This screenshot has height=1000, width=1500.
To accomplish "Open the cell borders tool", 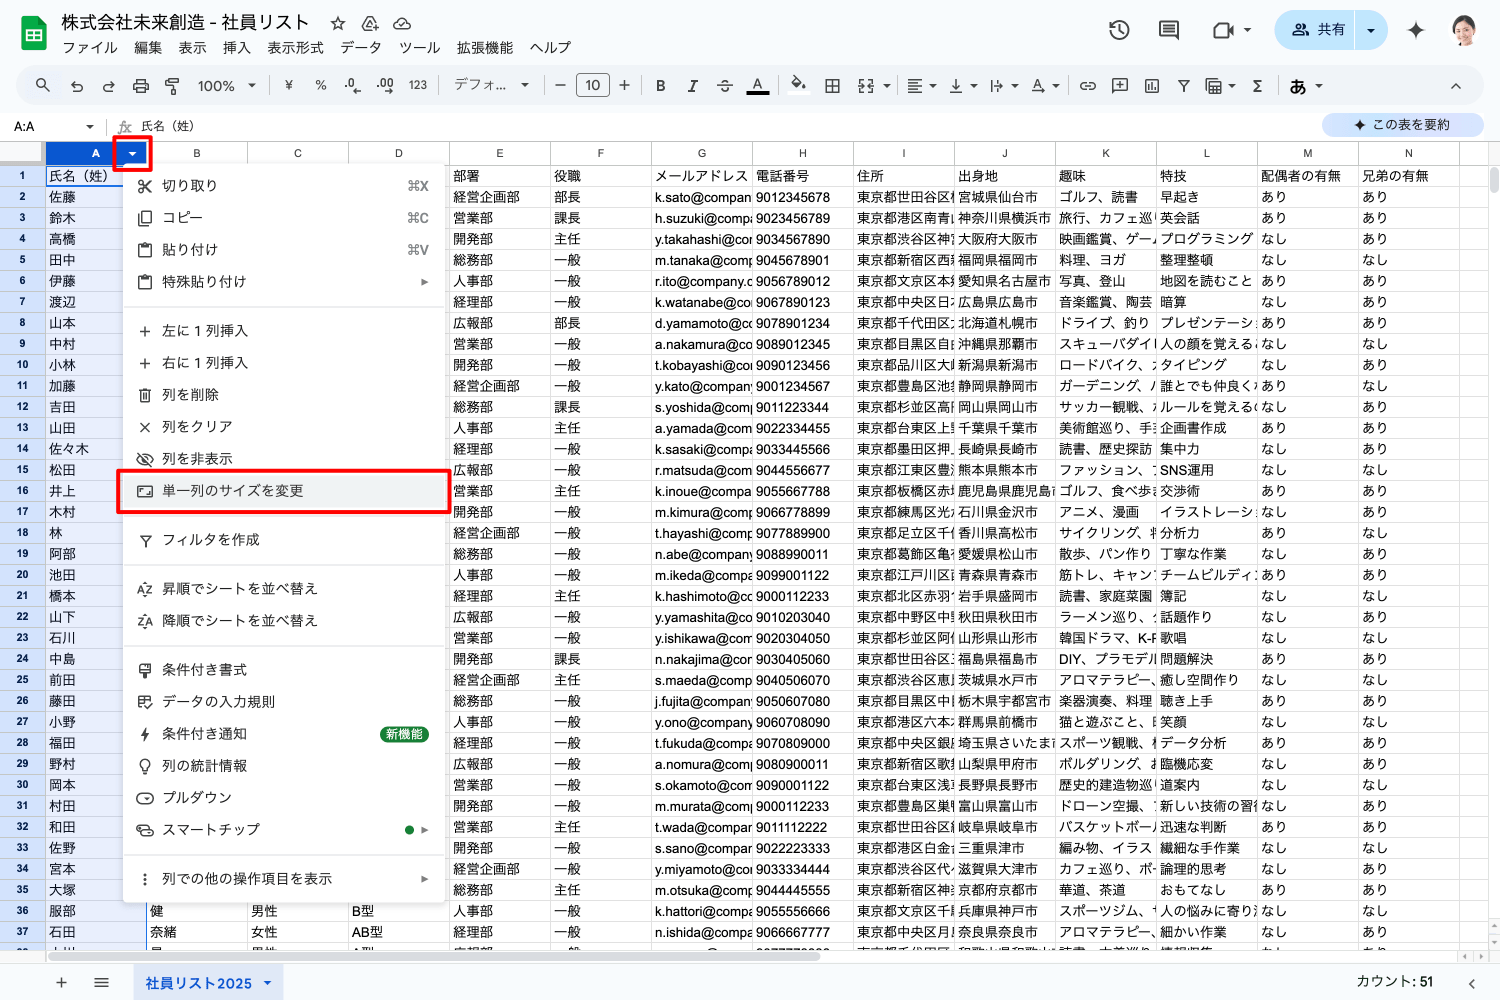I will (x=832, y=86).
